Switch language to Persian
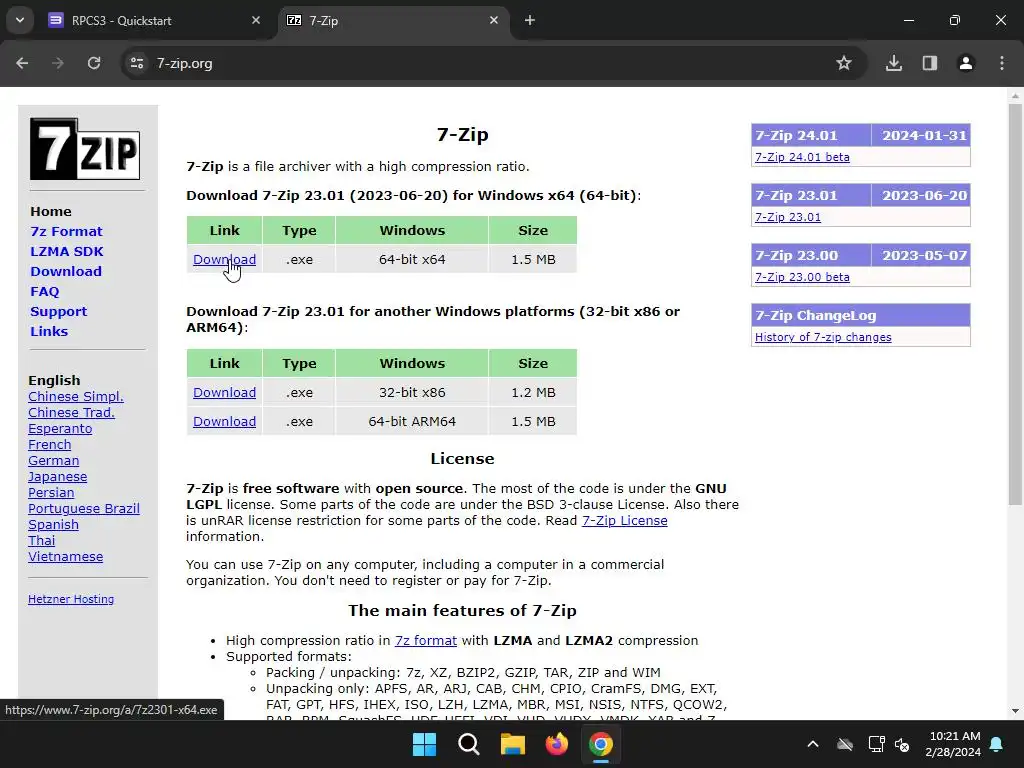 pyautogui.click(x=51, y=492)
